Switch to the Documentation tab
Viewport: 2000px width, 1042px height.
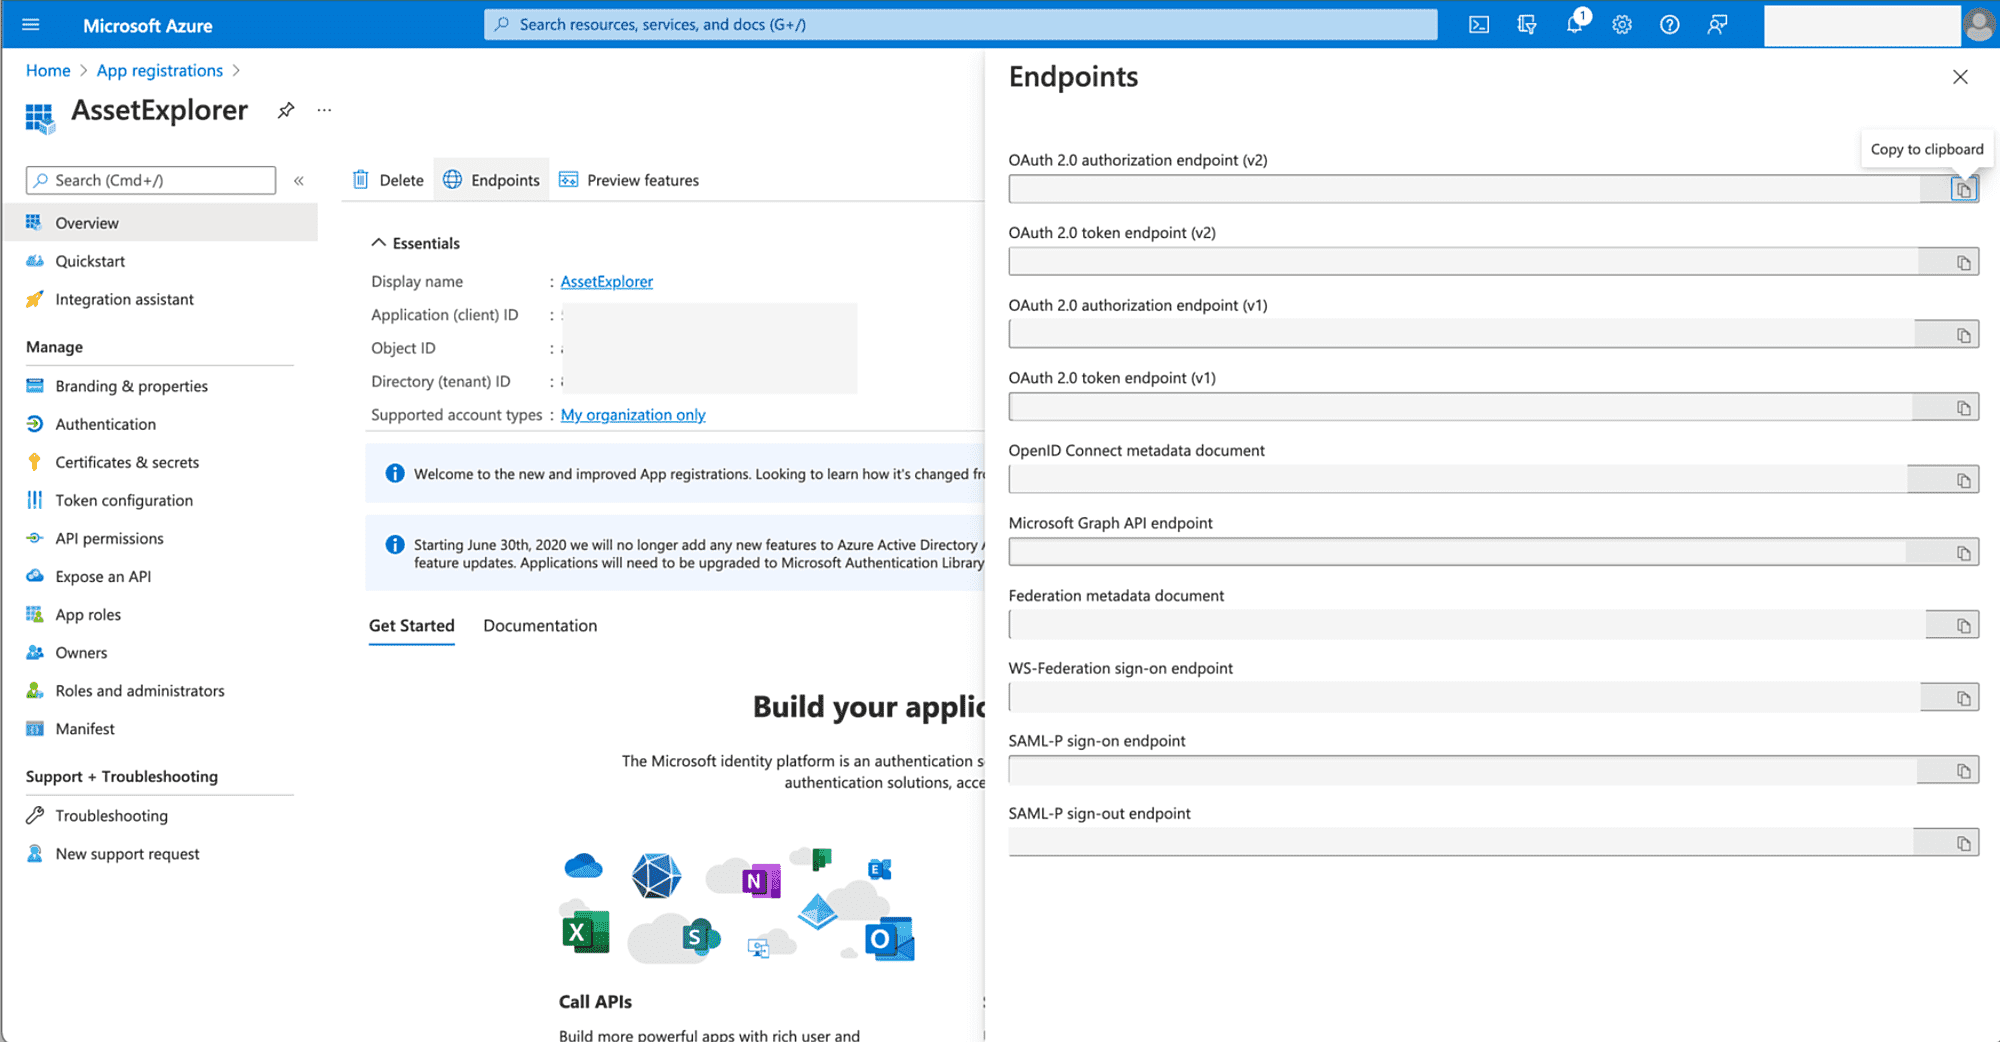pyautogui.click(x=540, y=625)
